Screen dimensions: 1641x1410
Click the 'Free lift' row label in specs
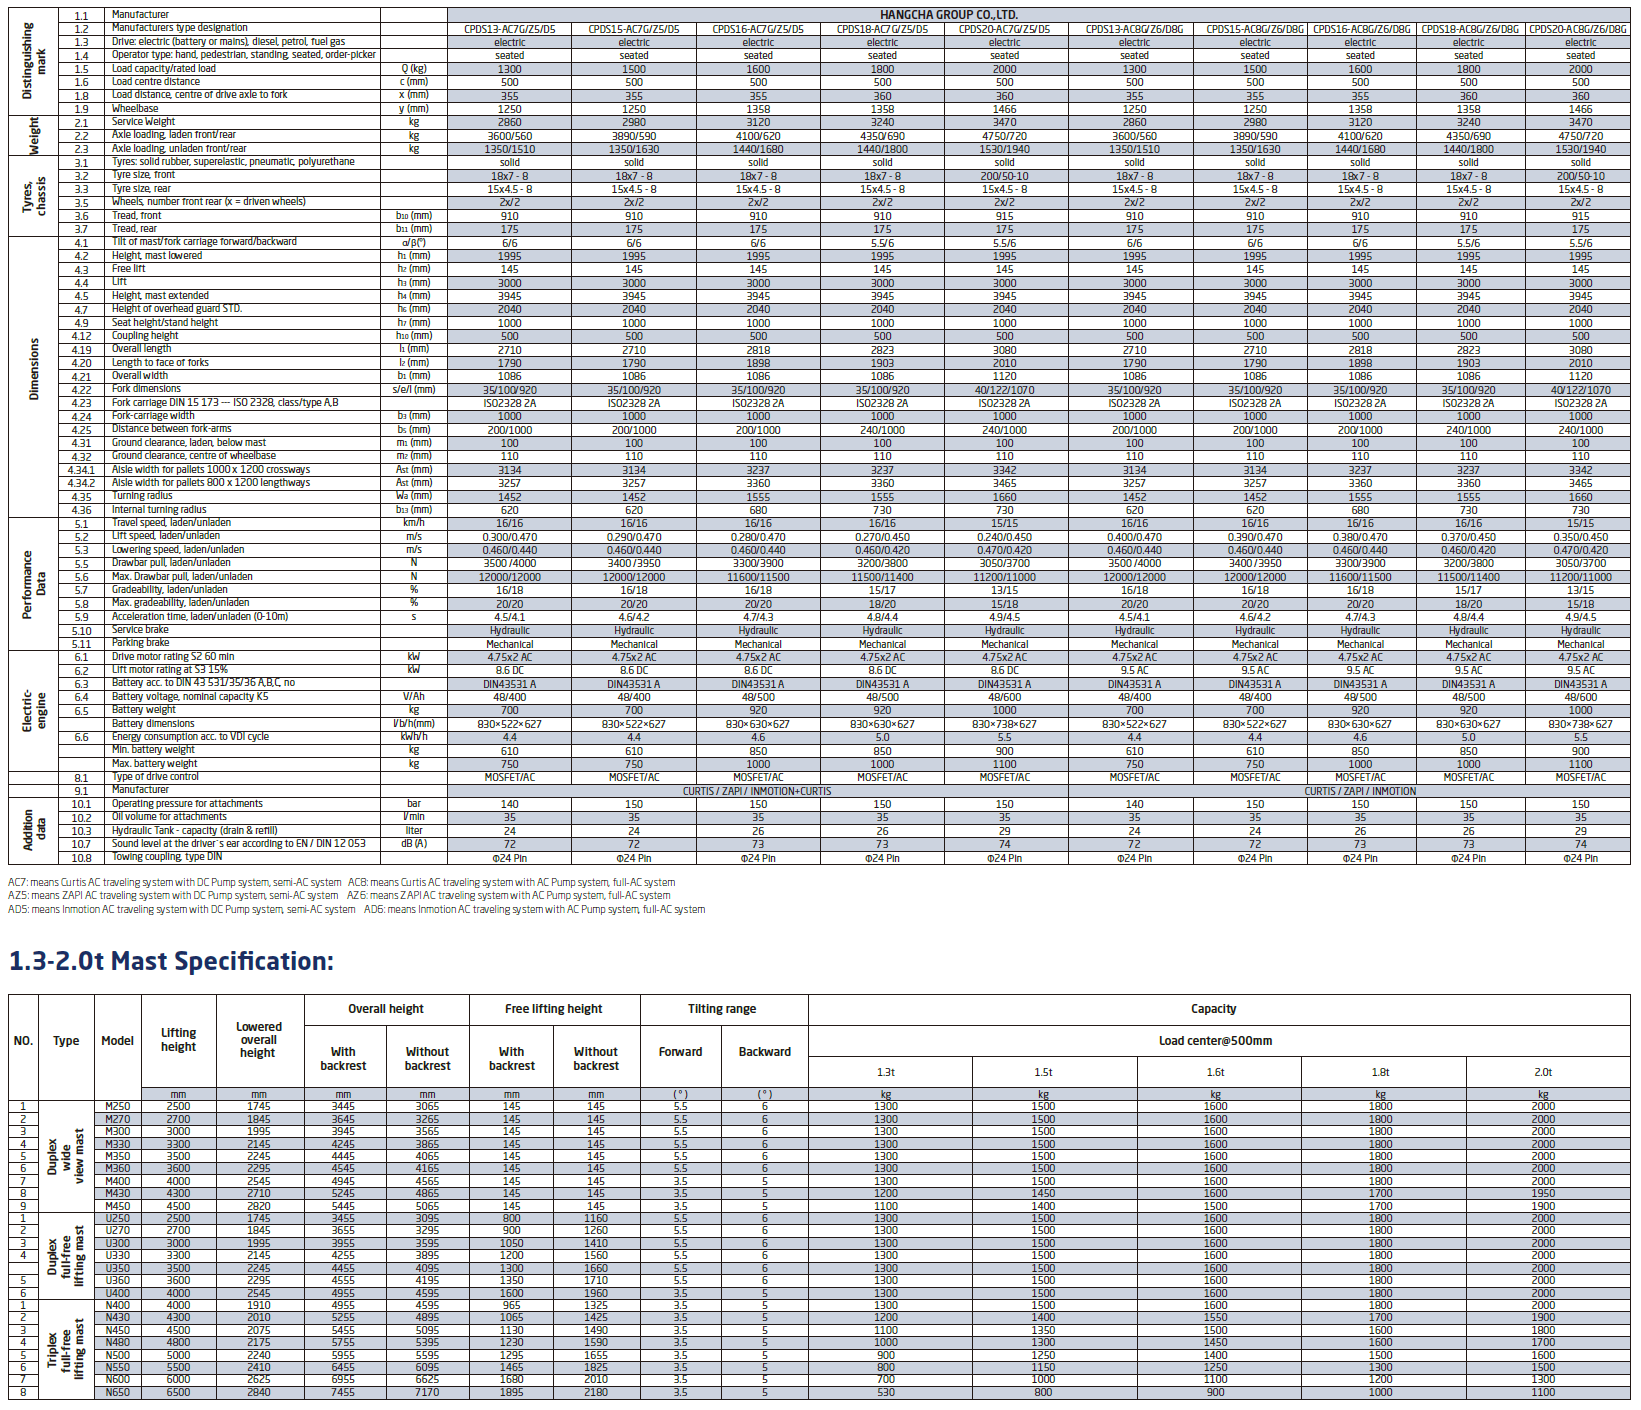point(129,269)
